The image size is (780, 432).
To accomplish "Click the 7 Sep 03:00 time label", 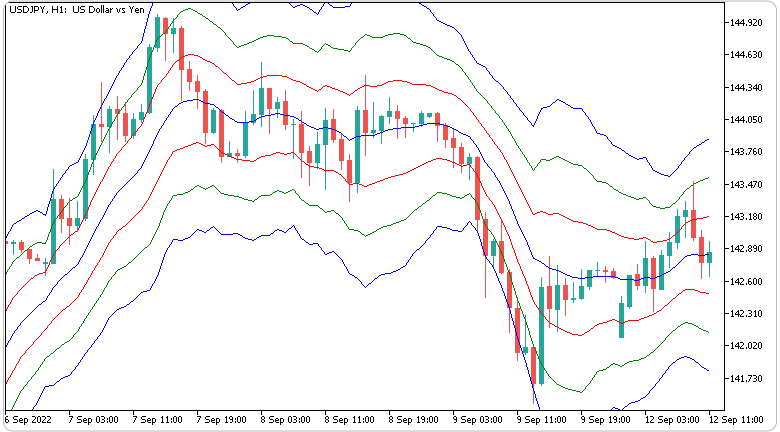I will click(x=93, y=419).
